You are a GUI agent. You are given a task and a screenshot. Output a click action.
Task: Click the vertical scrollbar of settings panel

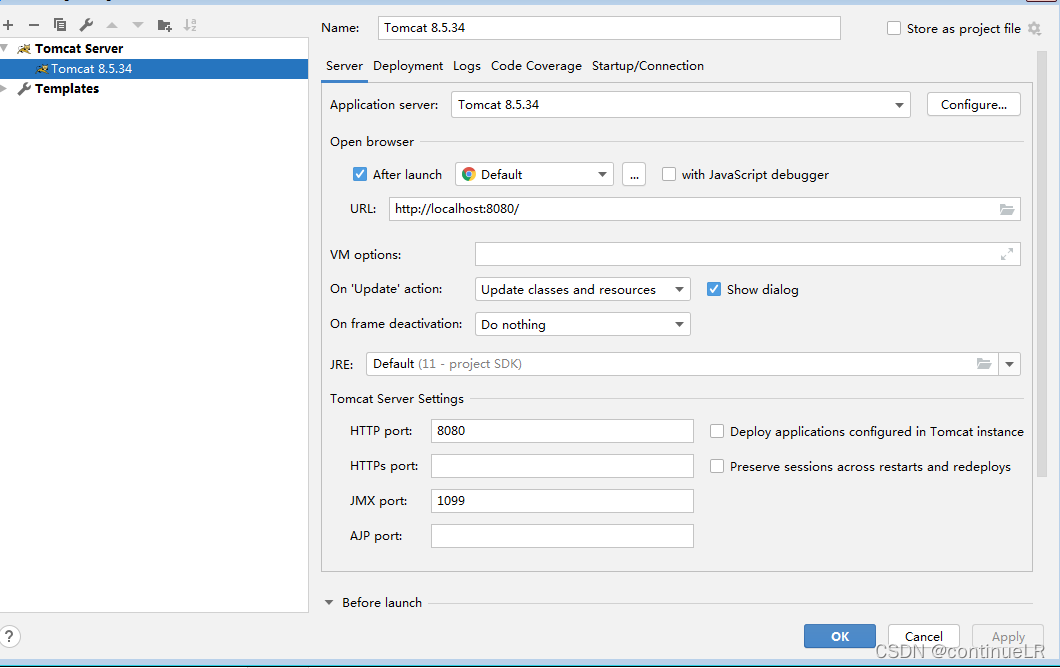pyautogui.click(x=1041, y=264)
